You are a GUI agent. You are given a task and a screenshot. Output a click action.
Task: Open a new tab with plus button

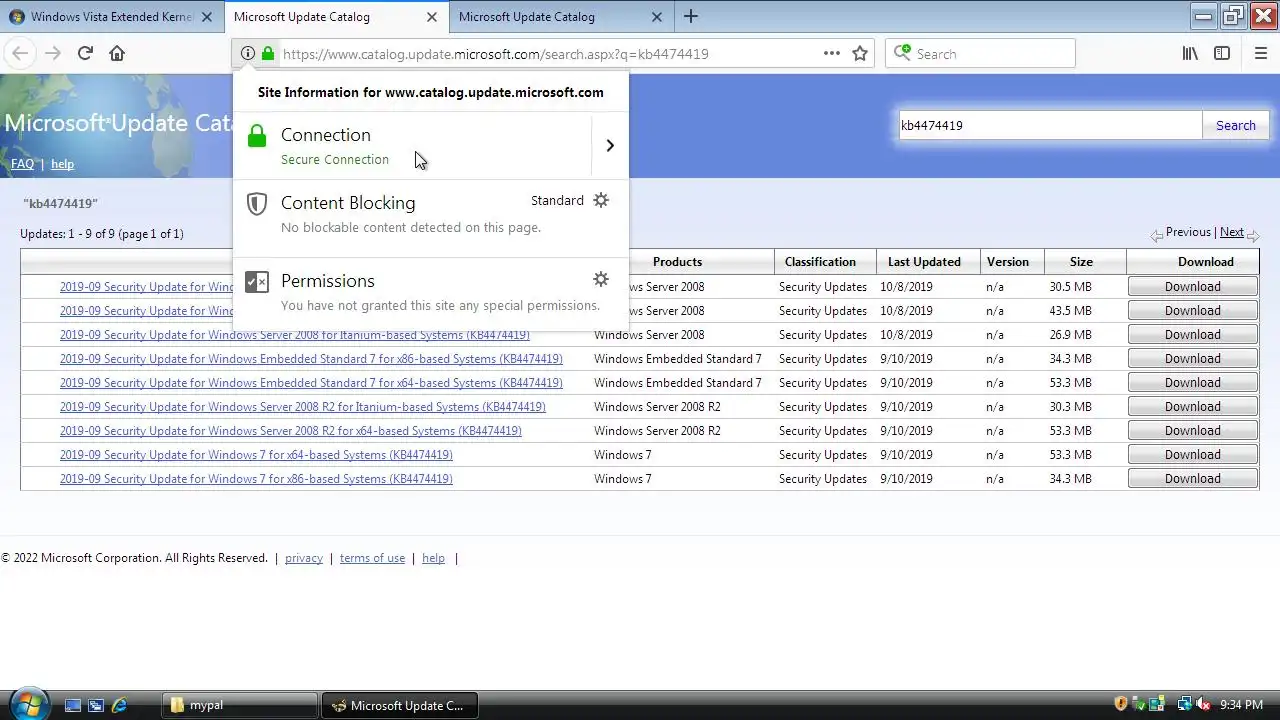[x=691, y=16]
